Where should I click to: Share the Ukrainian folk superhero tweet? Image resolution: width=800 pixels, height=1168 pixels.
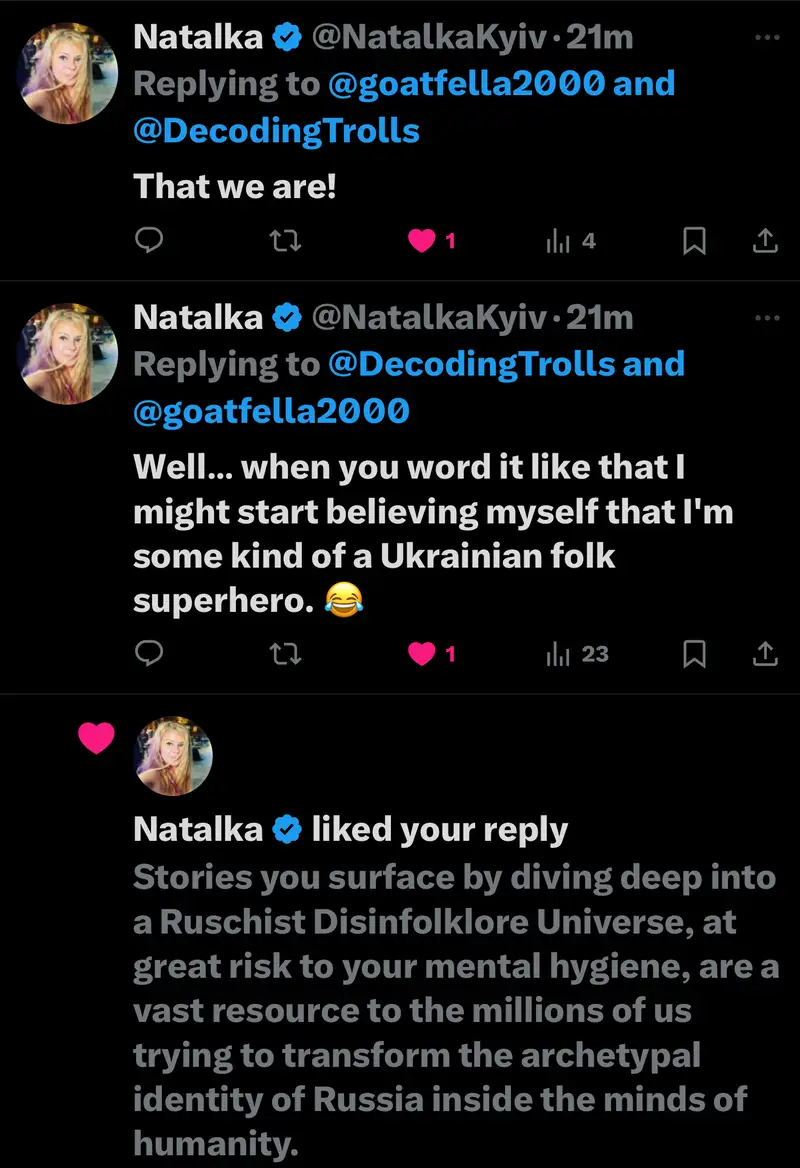(x=764, y=653)
